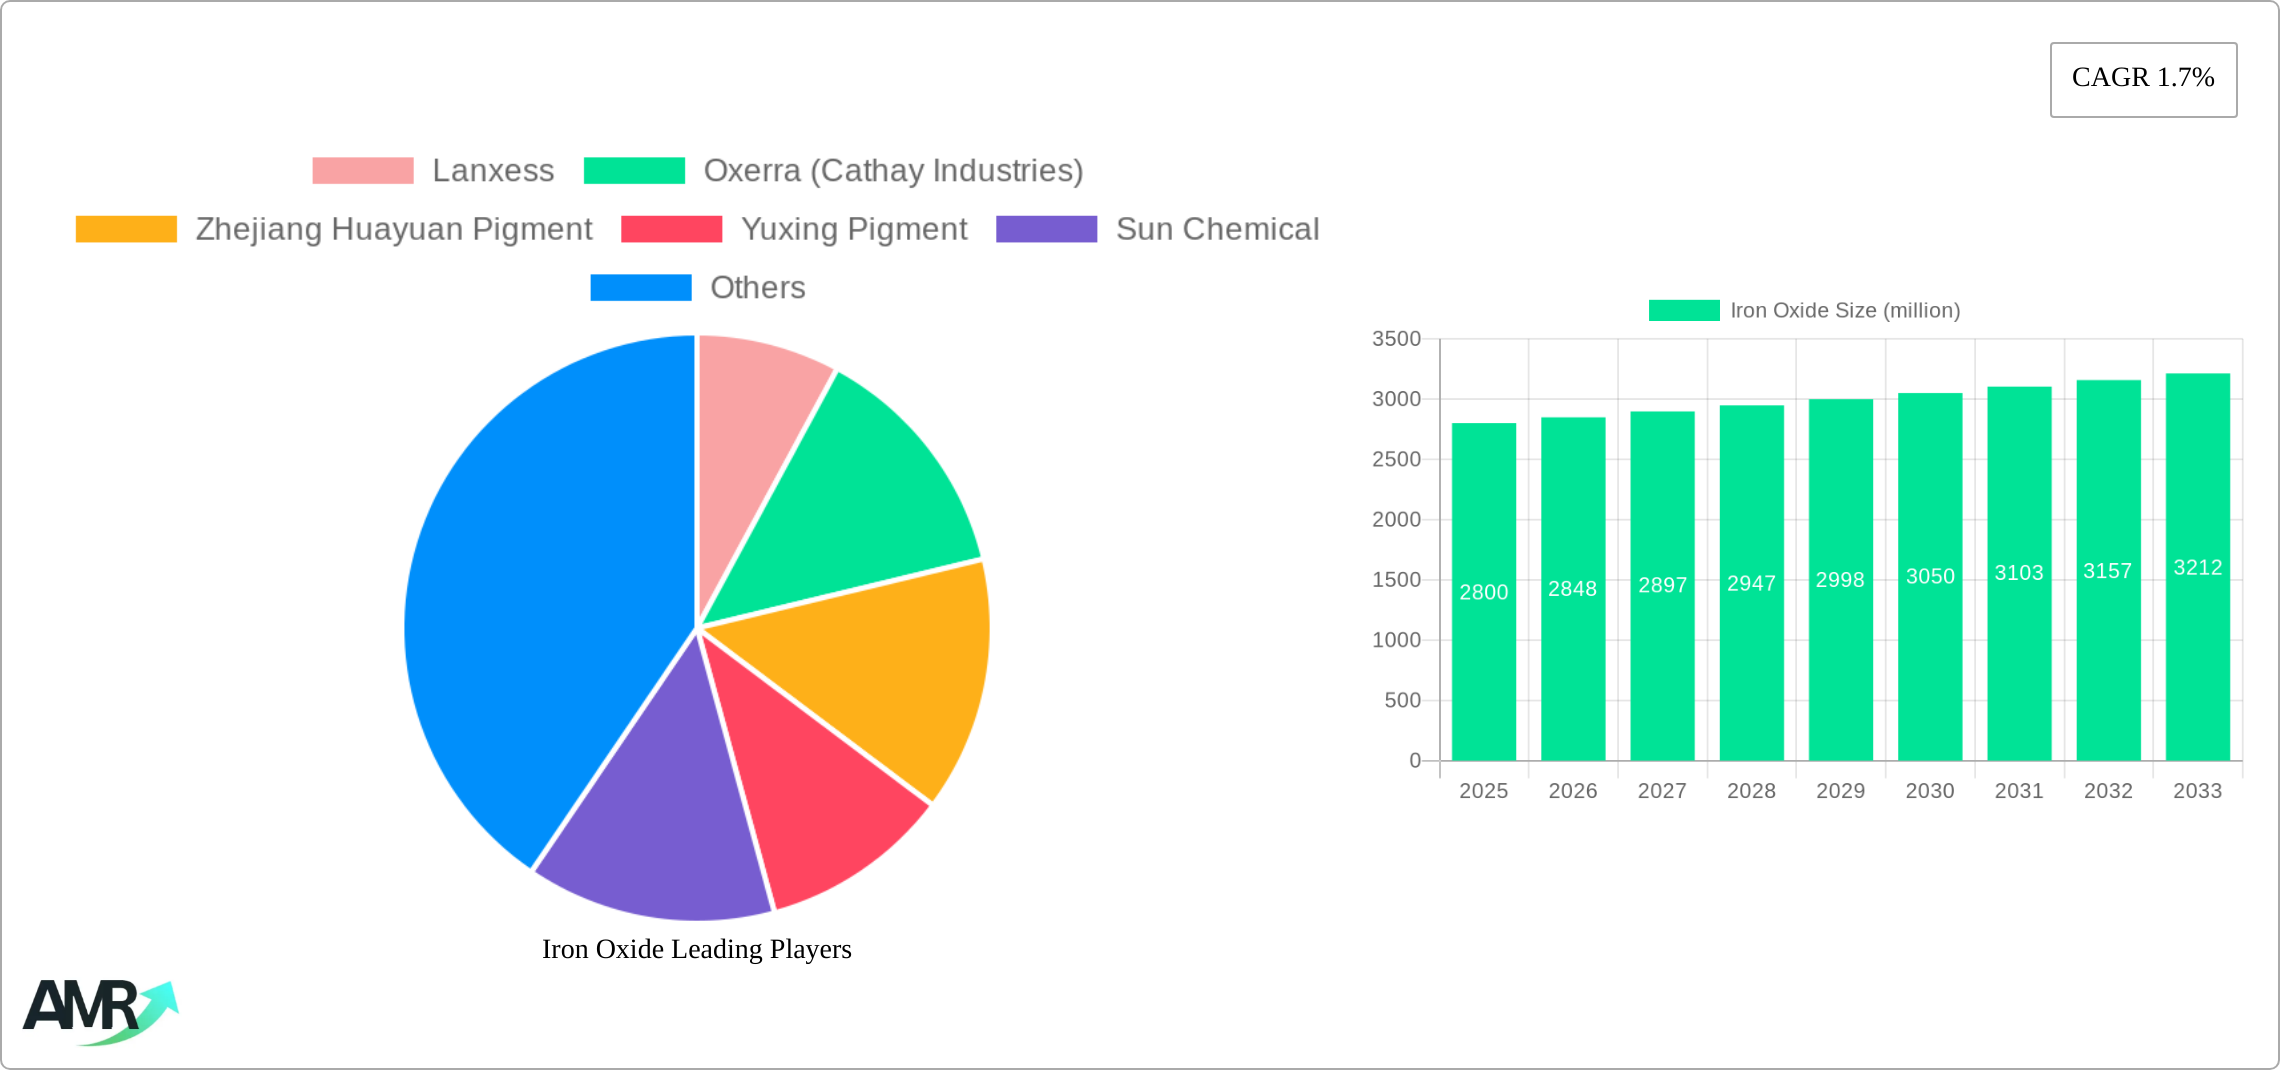Click the CAGR 1.7% box
2280x1070 pixels.
point(2142,79)
